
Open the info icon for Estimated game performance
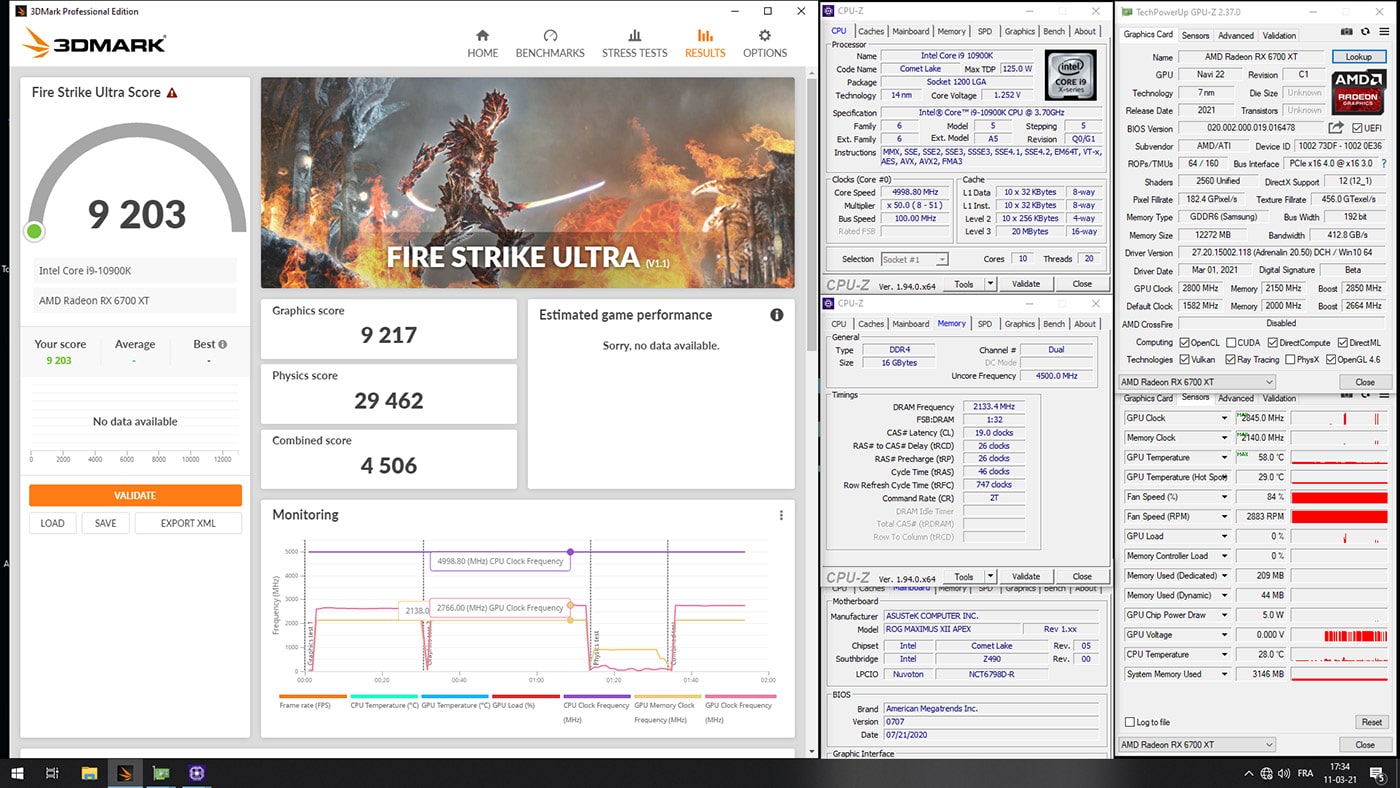pyautogui.click(x=777, y=315)
